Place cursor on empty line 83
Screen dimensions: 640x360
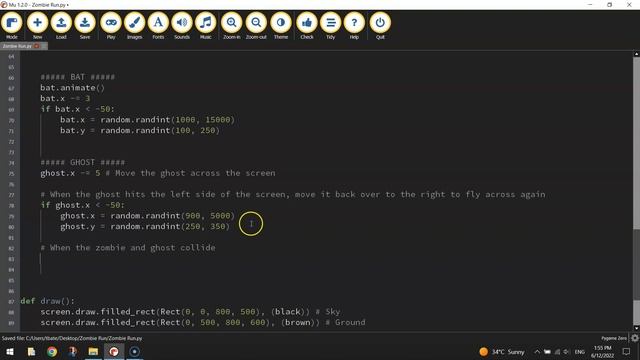click(327, 259)
